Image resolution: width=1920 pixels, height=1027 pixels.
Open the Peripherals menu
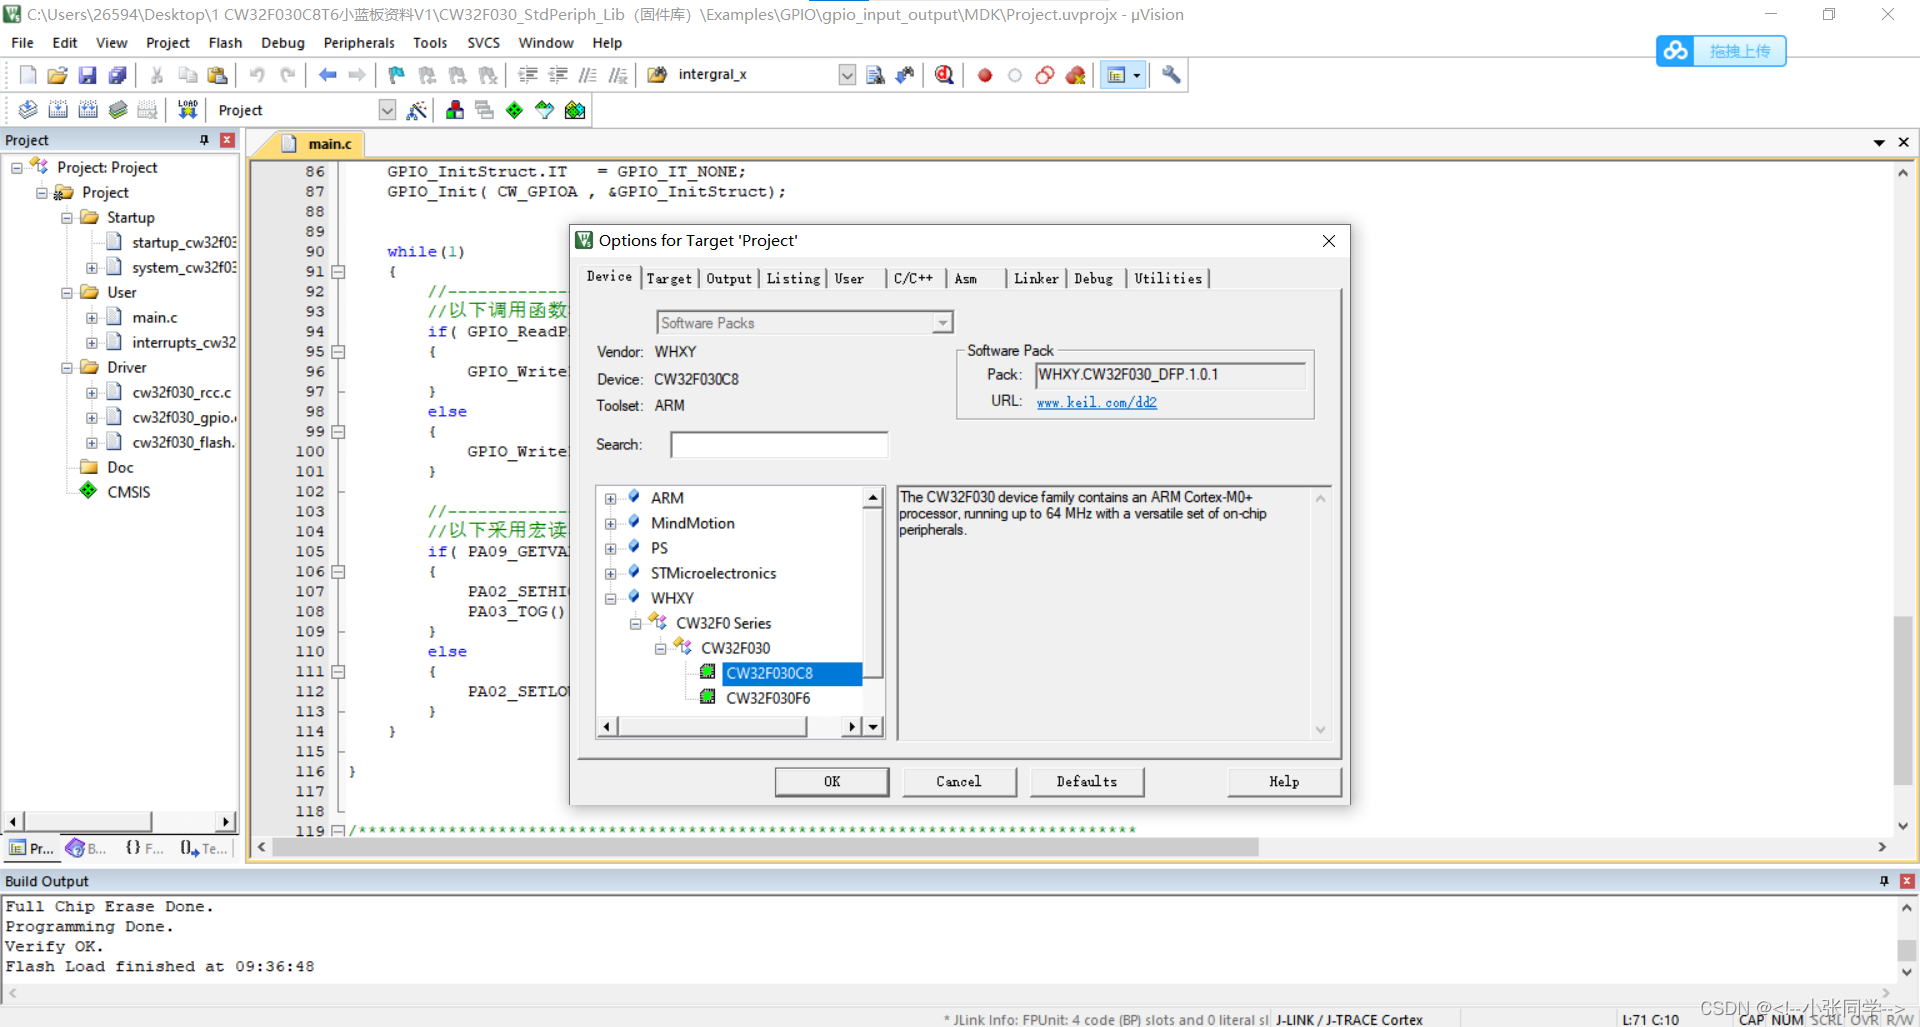(x=359, y=43)
